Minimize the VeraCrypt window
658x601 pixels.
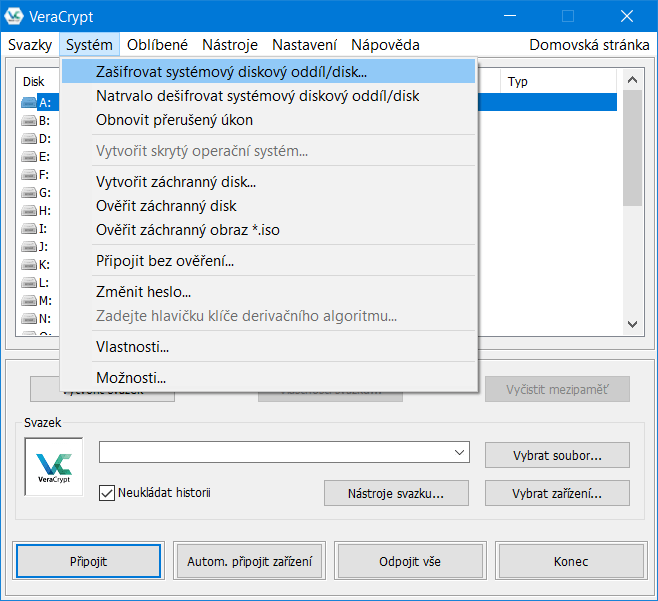[x=510, y=16]
